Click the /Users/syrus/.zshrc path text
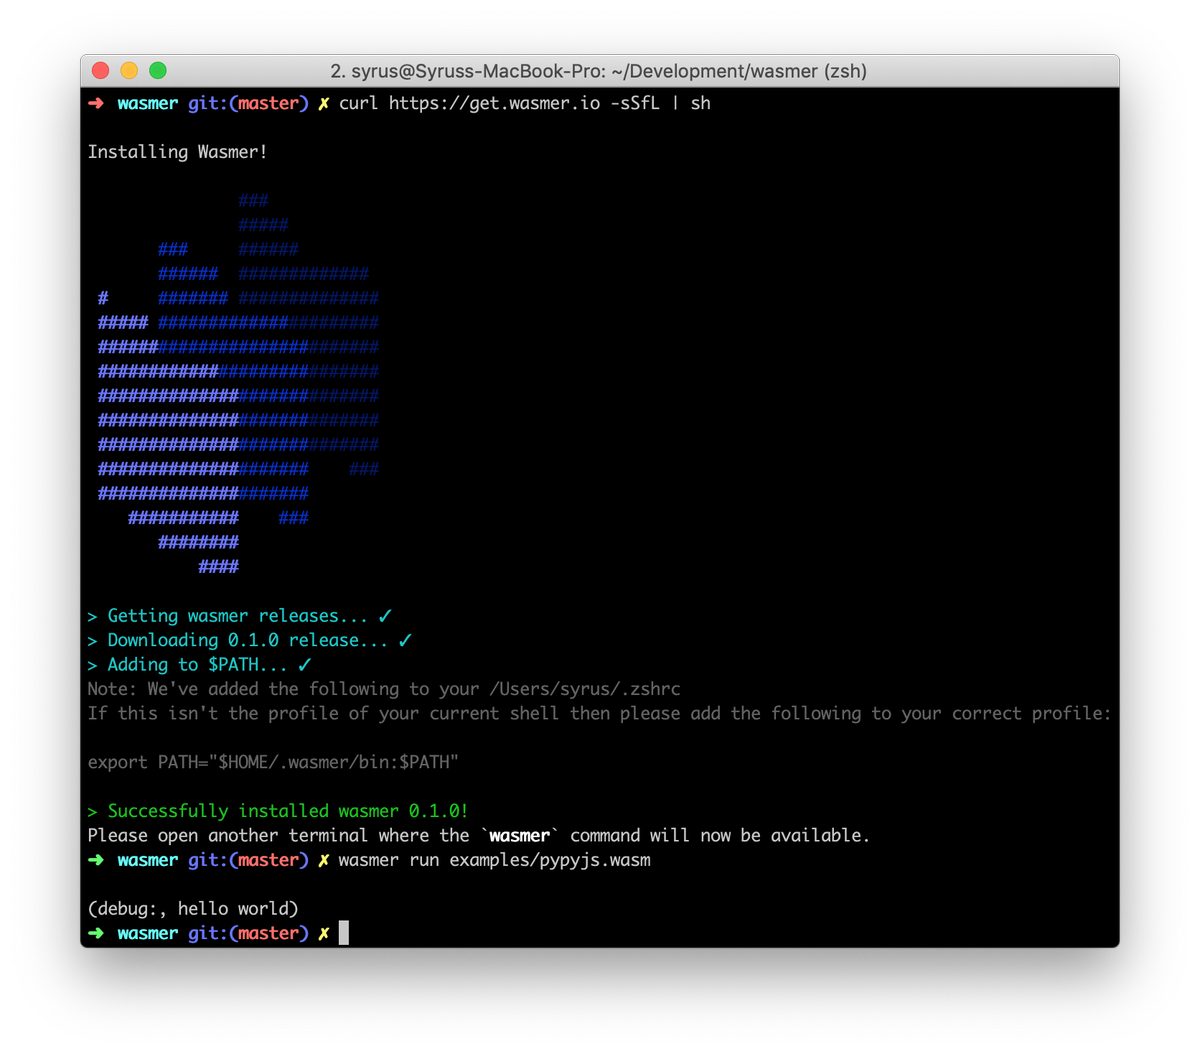 pos(585,689)
